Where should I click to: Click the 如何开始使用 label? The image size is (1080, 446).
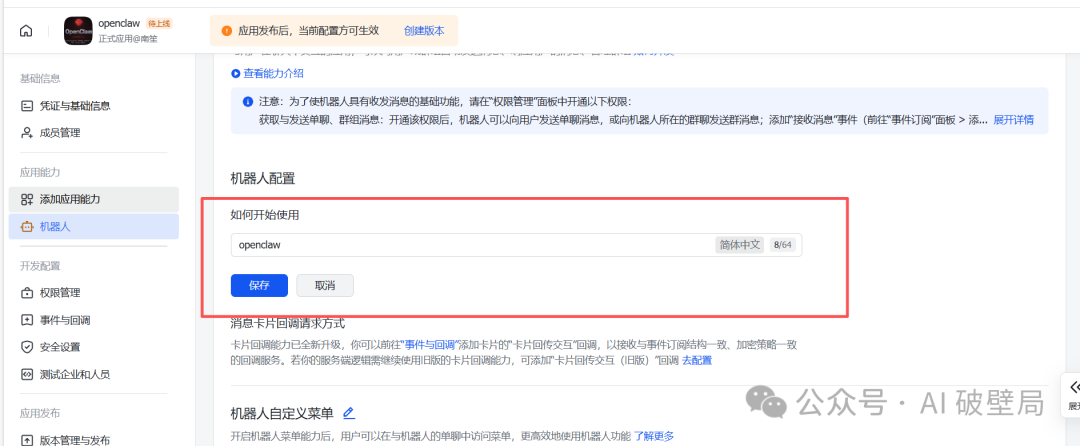coord(265,214)
